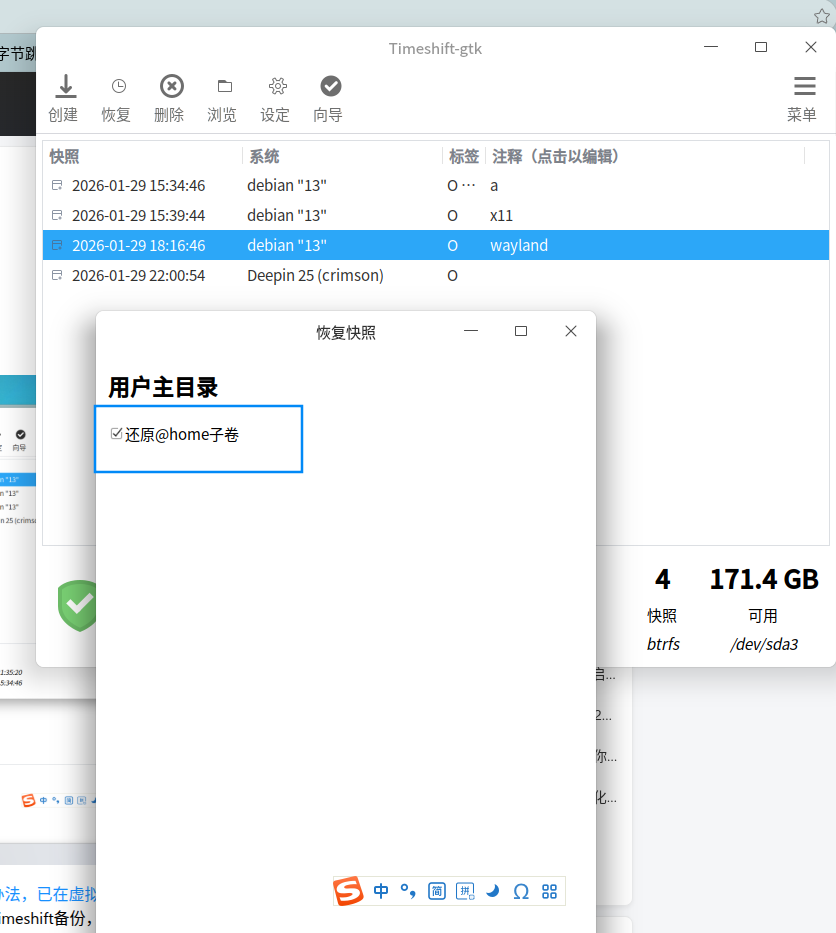Toggle simplified 简 character mode
The width and height of the screenshot is (836, 933).
pos(437,891)
